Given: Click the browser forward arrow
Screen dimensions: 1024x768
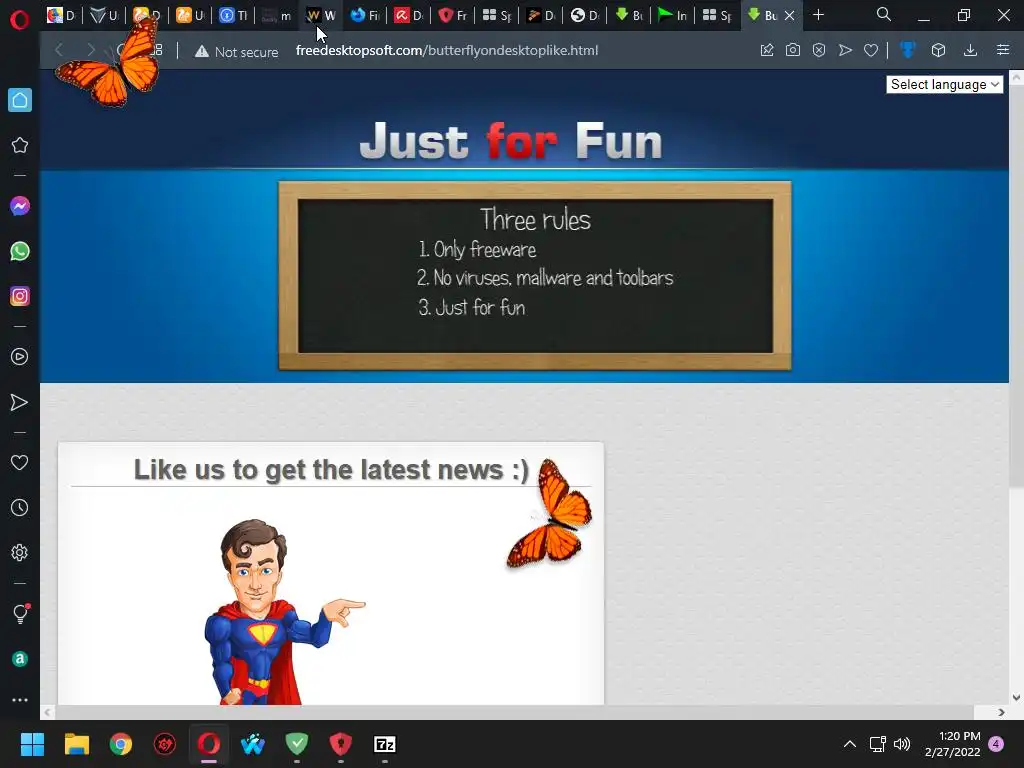Looking at the screenshot, I should click(x=90, y=50).
